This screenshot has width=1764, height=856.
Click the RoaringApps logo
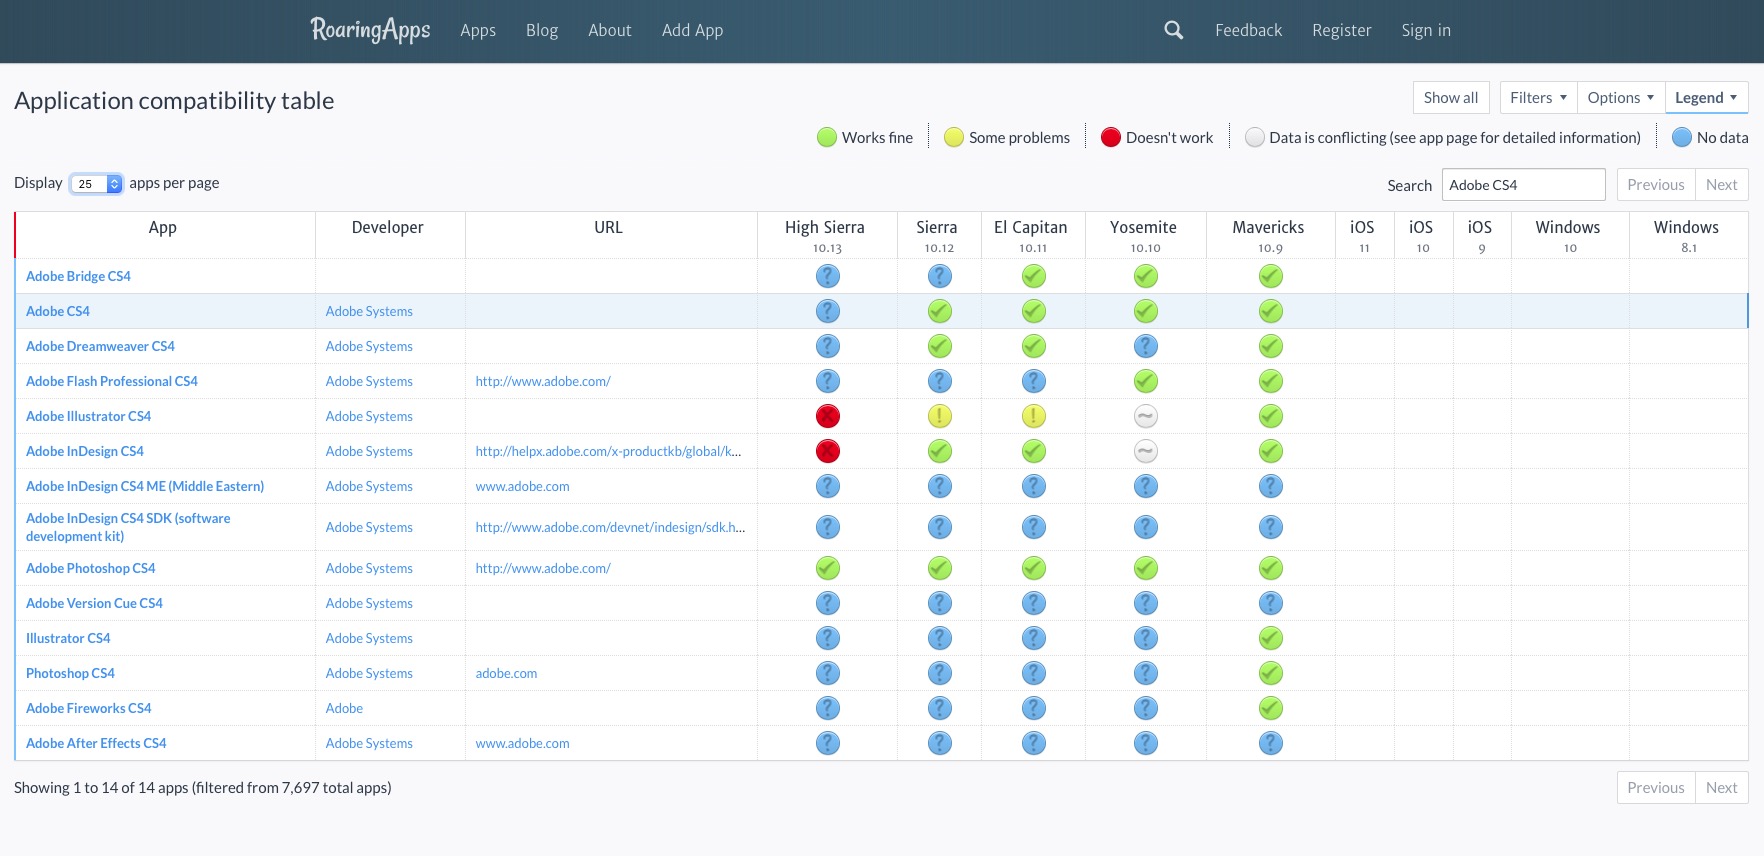[x=370, y=30]
